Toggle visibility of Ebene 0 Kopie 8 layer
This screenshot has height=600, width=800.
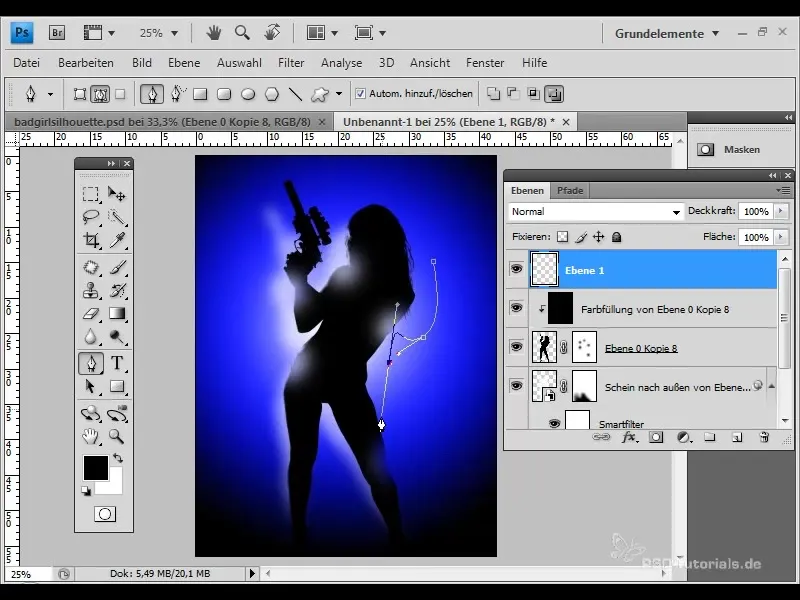pos(516,347)
